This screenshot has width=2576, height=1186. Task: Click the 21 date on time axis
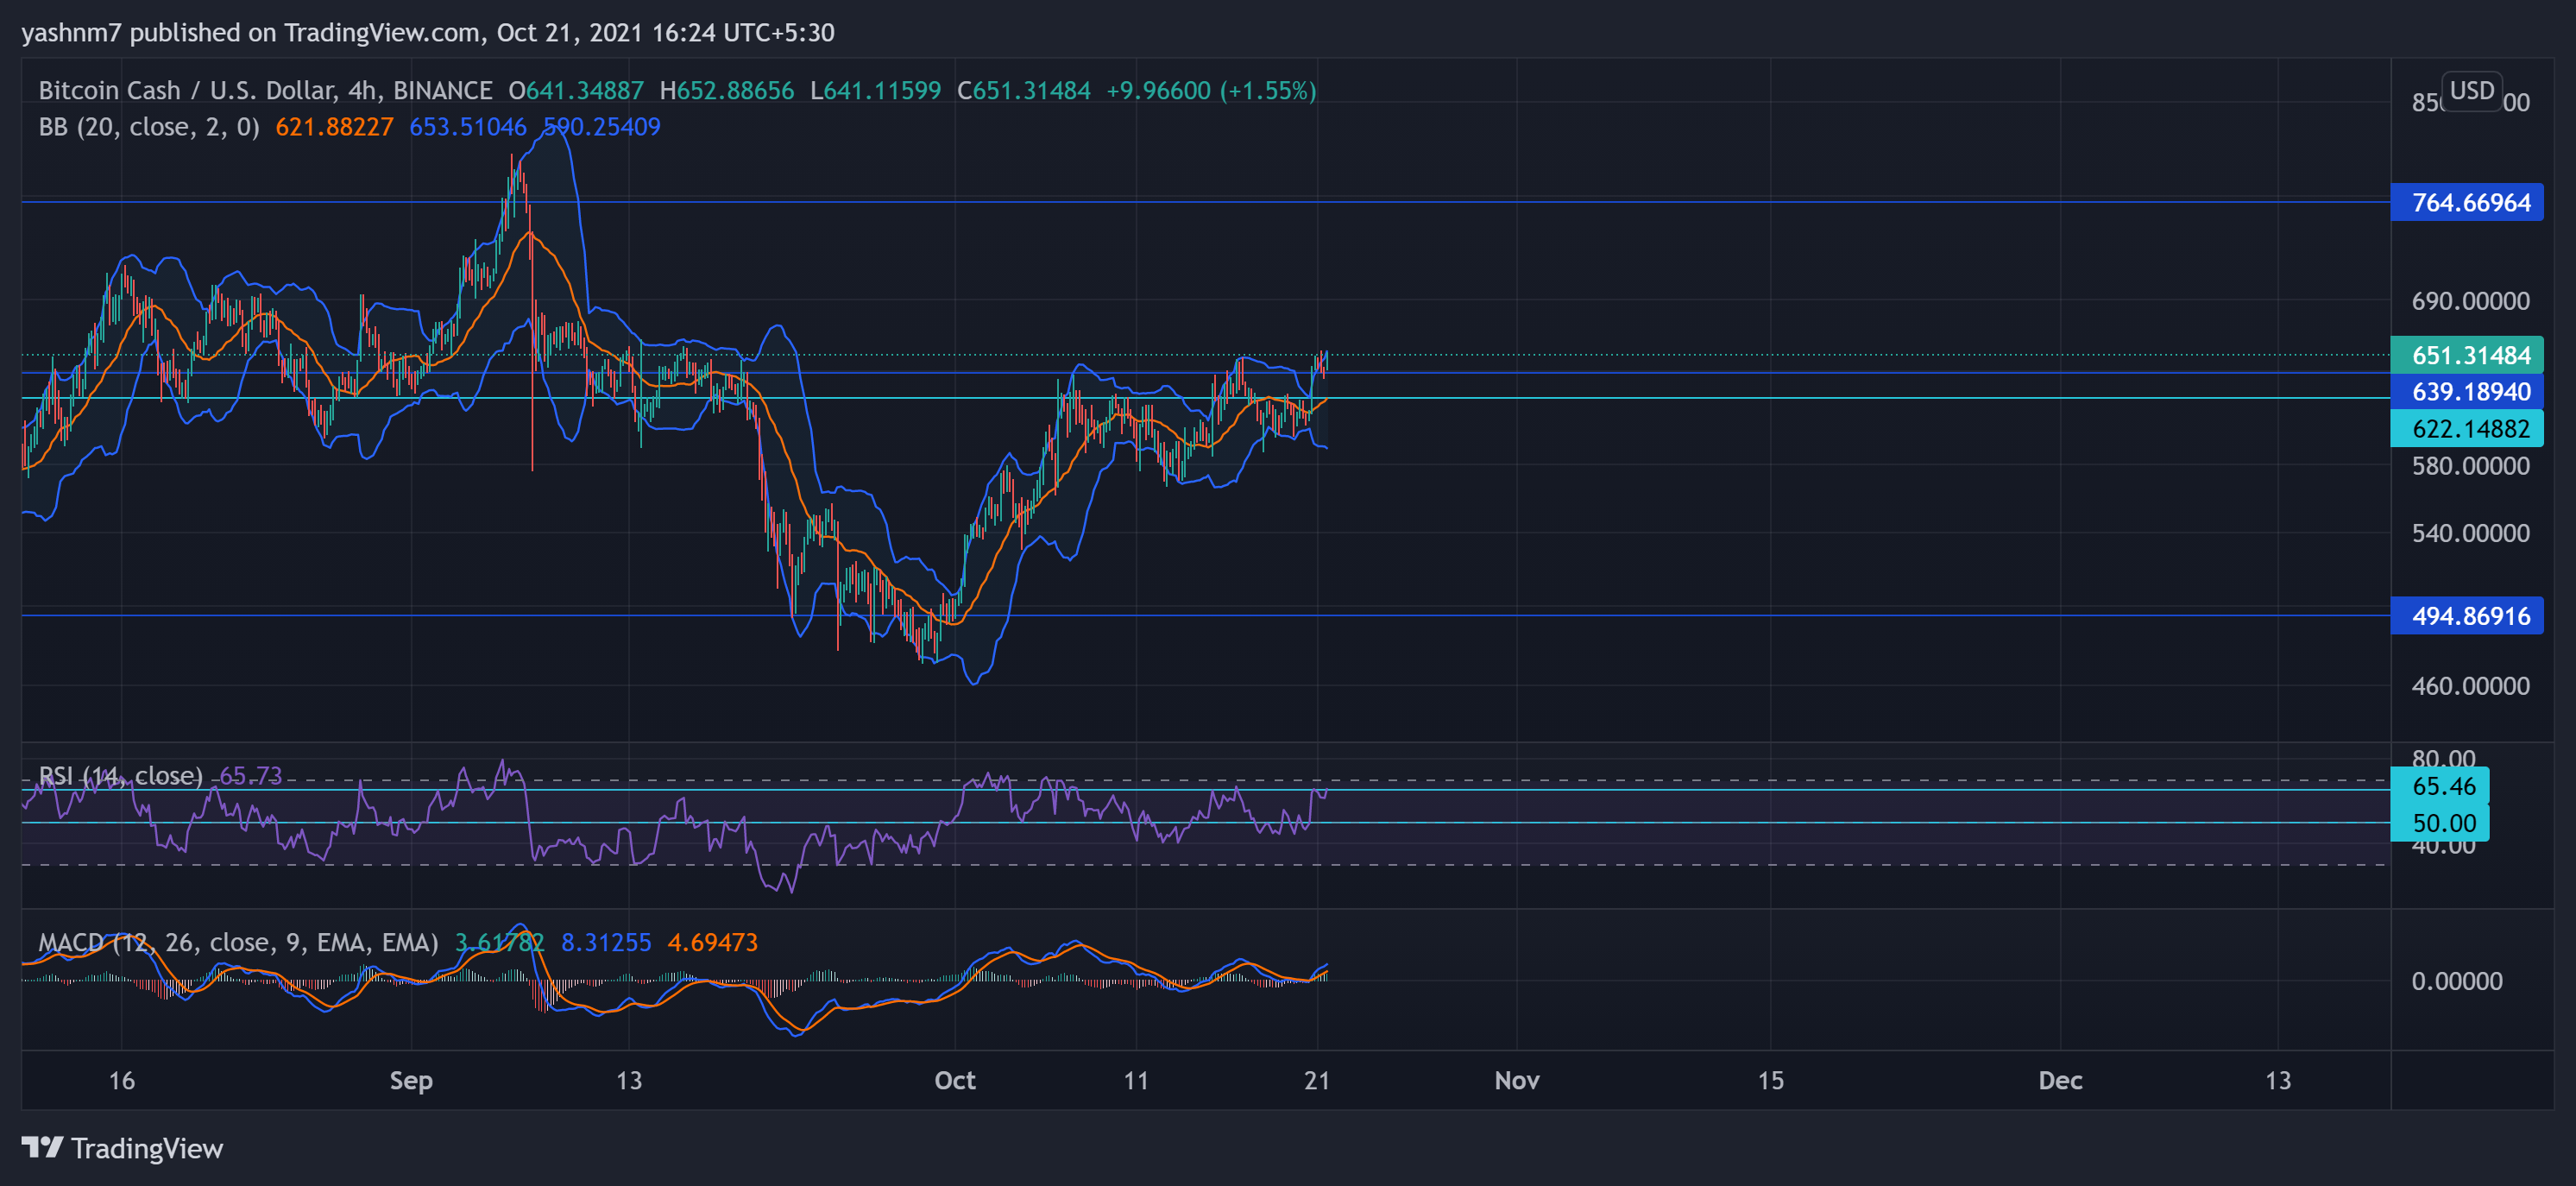1317,1080
